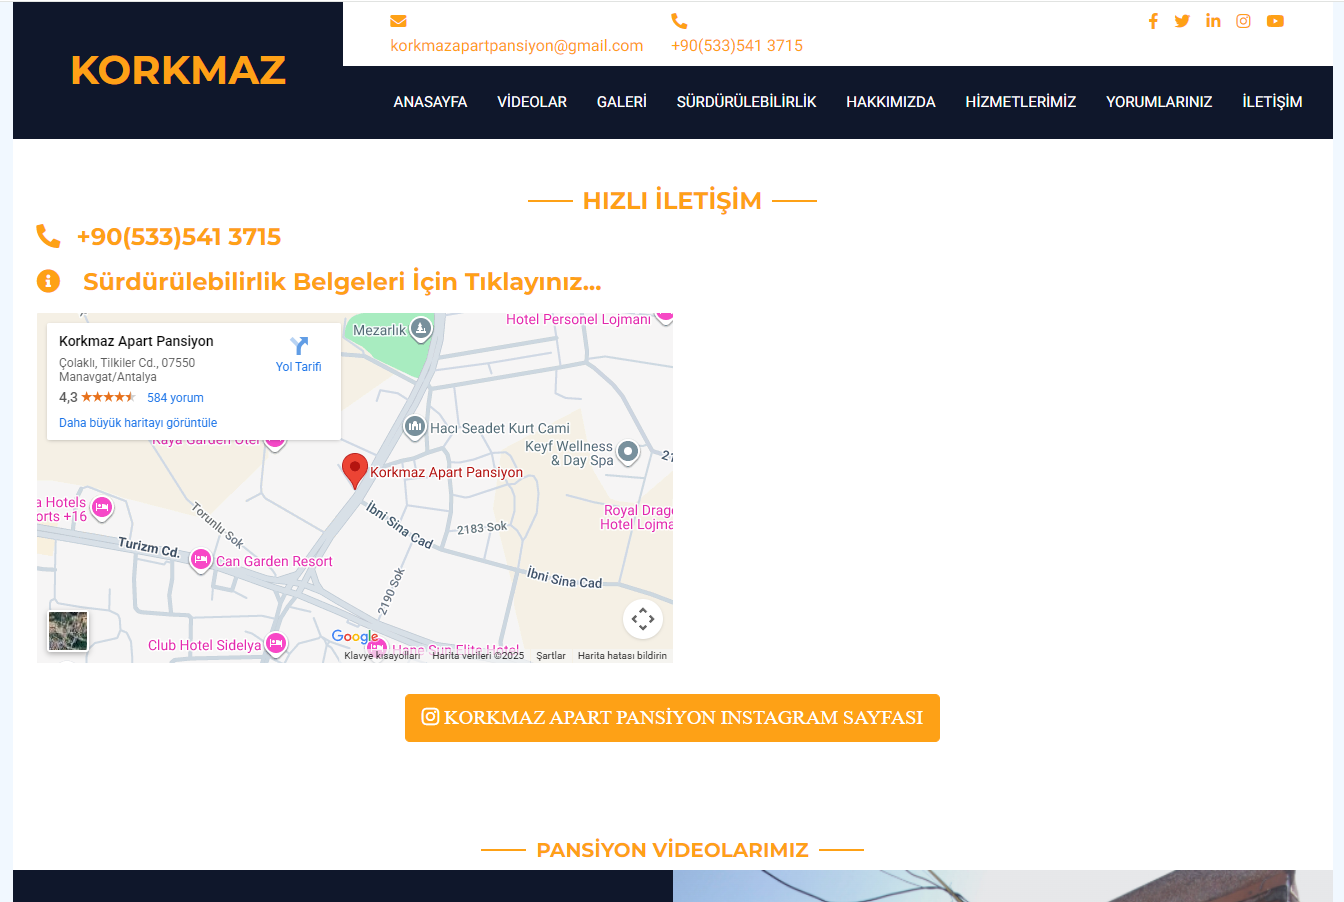
Task: Open the 584 yorum reviews link
Action: coord(175,397)
